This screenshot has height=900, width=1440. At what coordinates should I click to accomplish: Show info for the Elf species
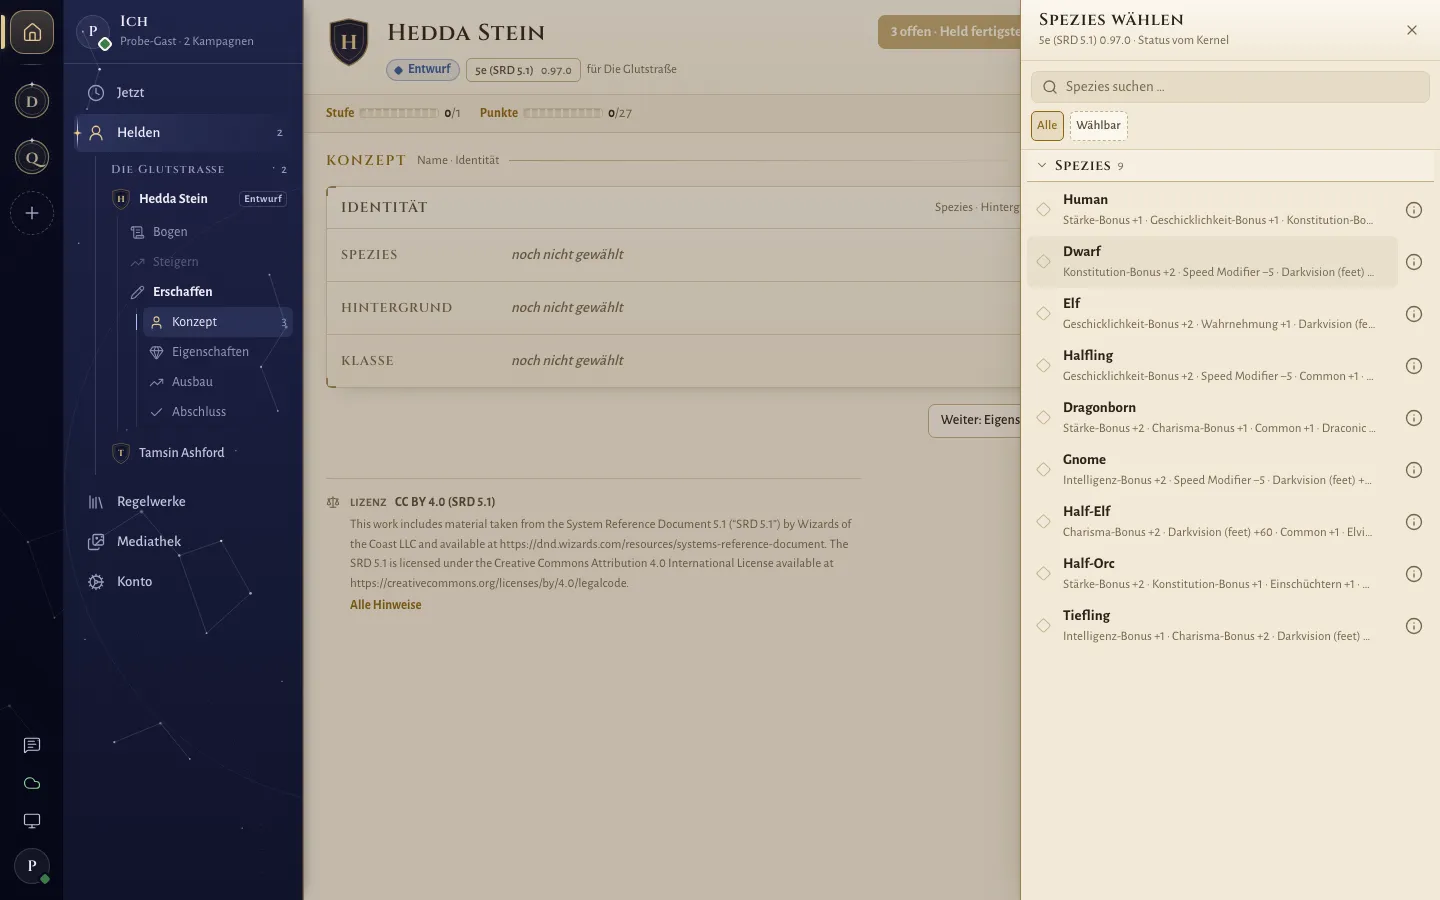(x=1414, y=314)
